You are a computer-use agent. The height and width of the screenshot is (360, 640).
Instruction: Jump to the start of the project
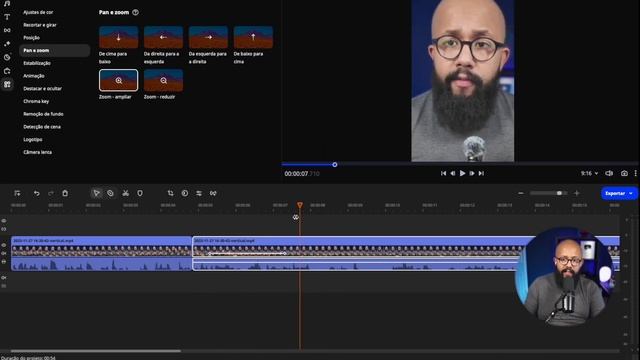[x=443, y=173]
